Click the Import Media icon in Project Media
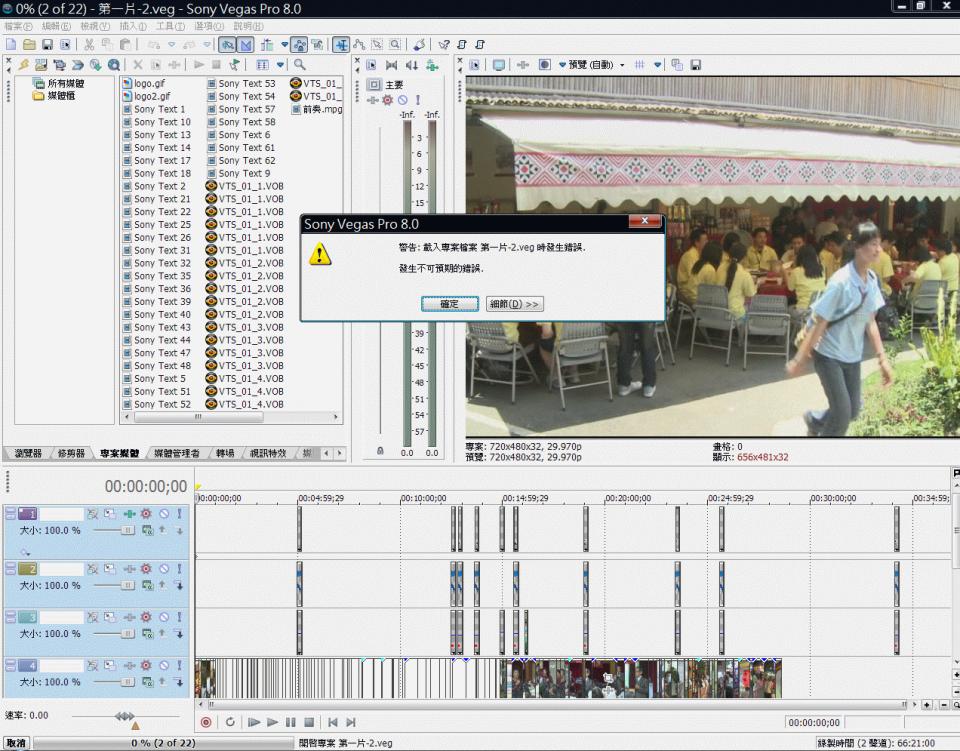Screen dimensions: 960x751 click(40, 65)
